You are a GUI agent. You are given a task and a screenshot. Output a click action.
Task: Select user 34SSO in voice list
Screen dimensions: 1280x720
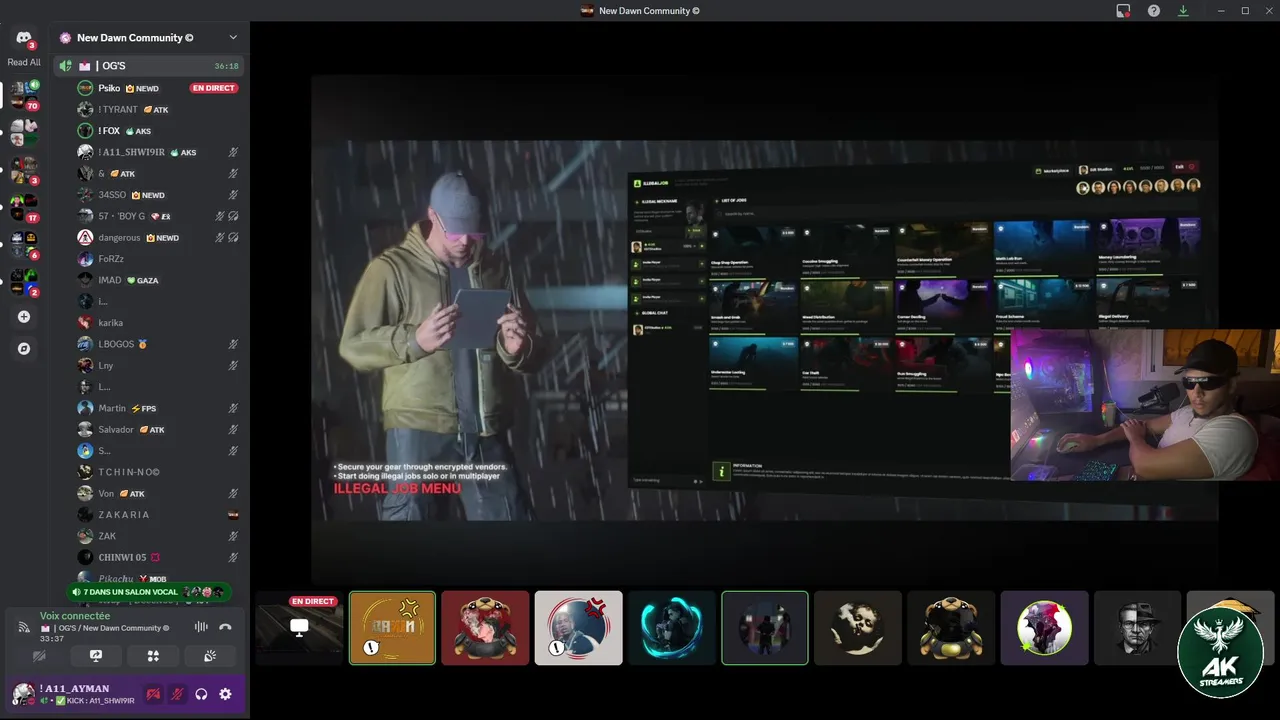pyautogui.click(x=112, y=195)
